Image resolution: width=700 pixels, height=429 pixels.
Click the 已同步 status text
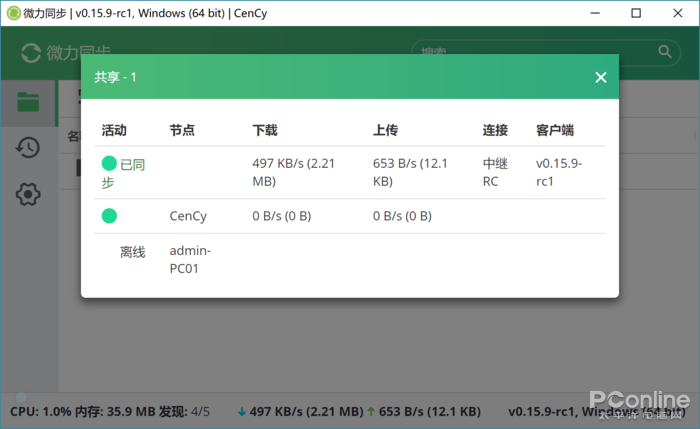coord(123,173)
